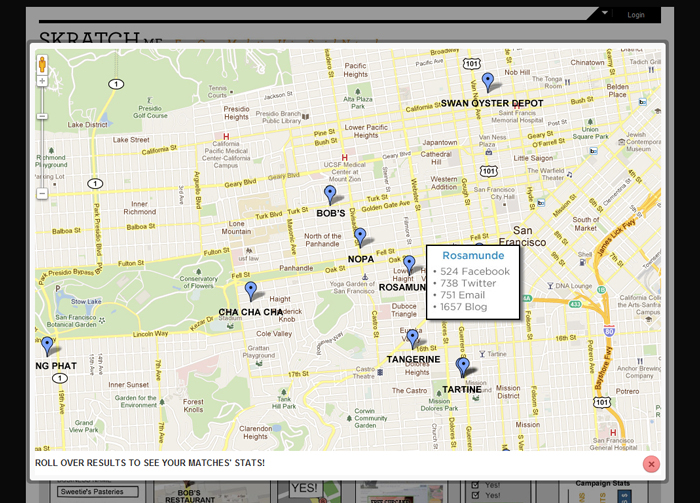
Task: Open the Rosamunde title link in popup
Action: click(x=473, y=255)
